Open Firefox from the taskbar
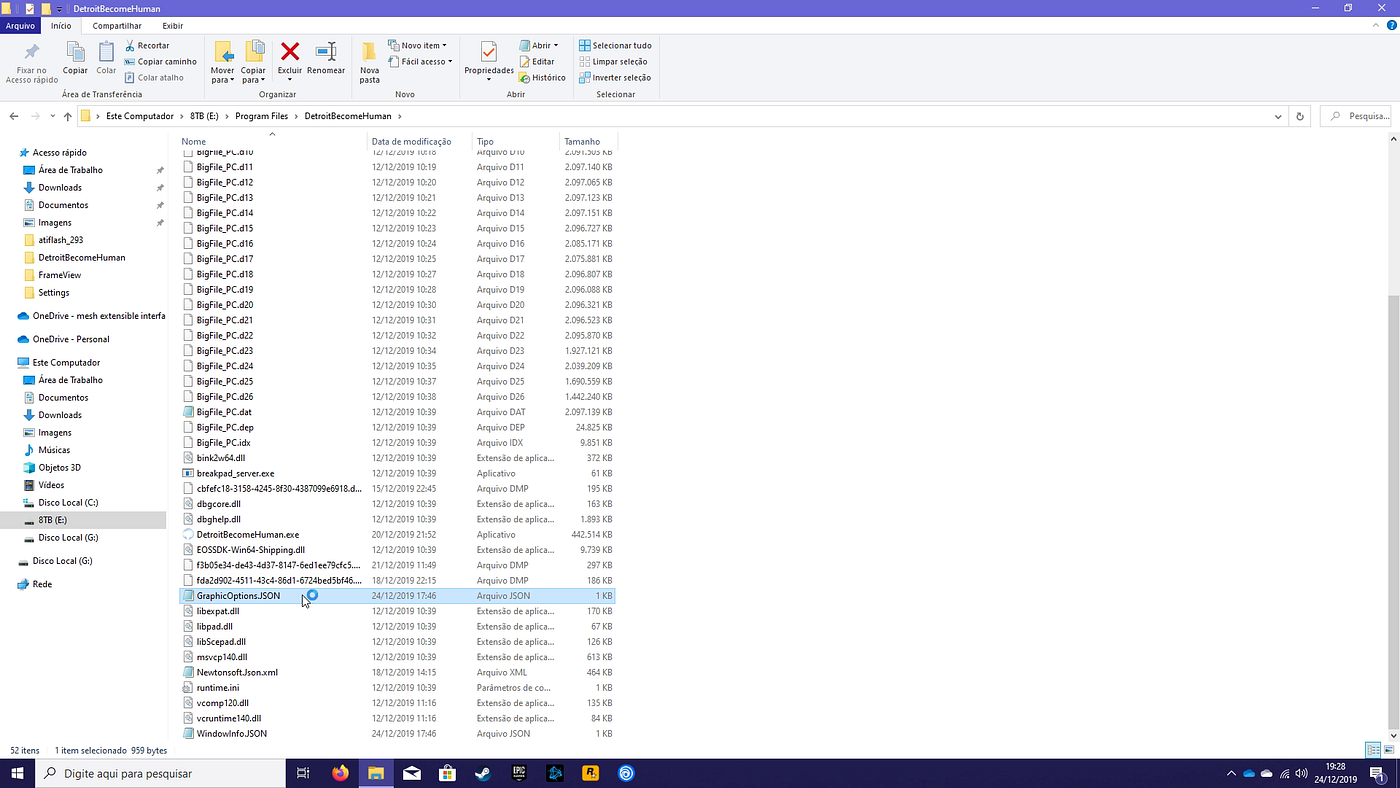The height and width of the screenshot is (788, 1400). pyautogui.click(x=340, y=773)
